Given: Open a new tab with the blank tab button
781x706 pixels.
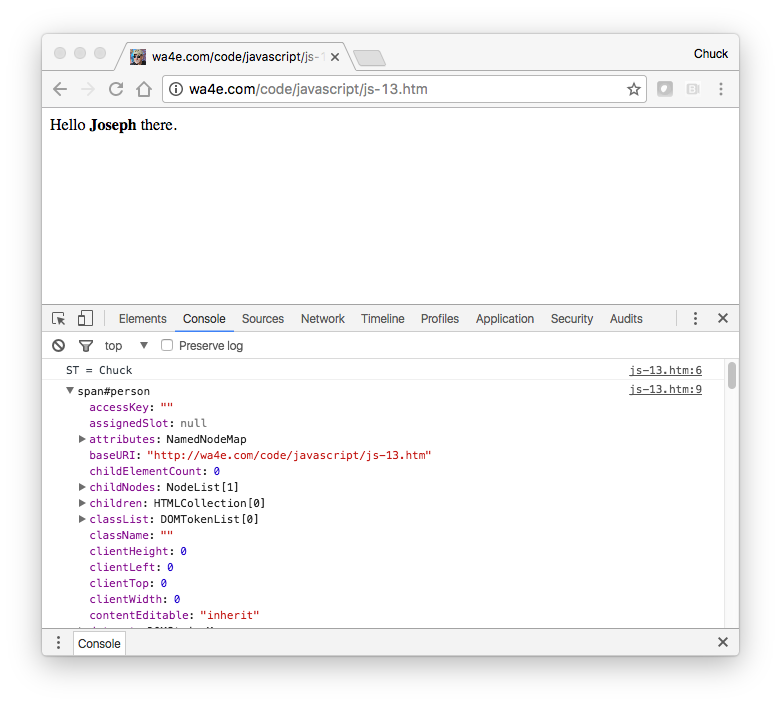Looking at the screenshot, I should click(x=369, y=58).
